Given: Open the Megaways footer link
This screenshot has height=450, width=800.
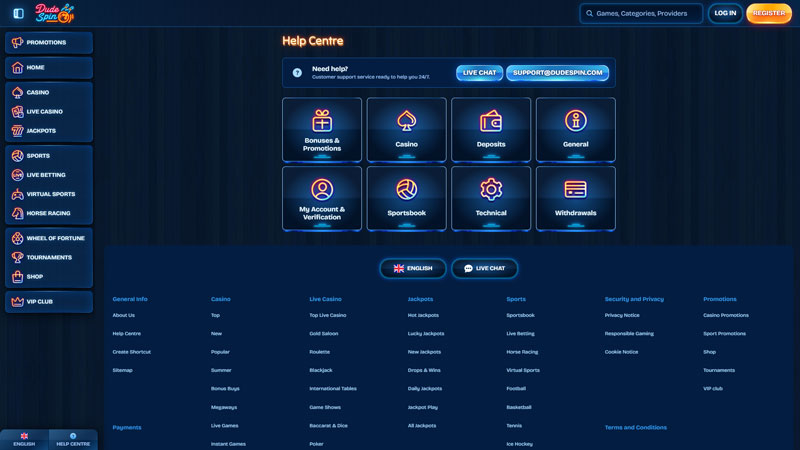Looking at the screenshot, I should coord(224,407).
